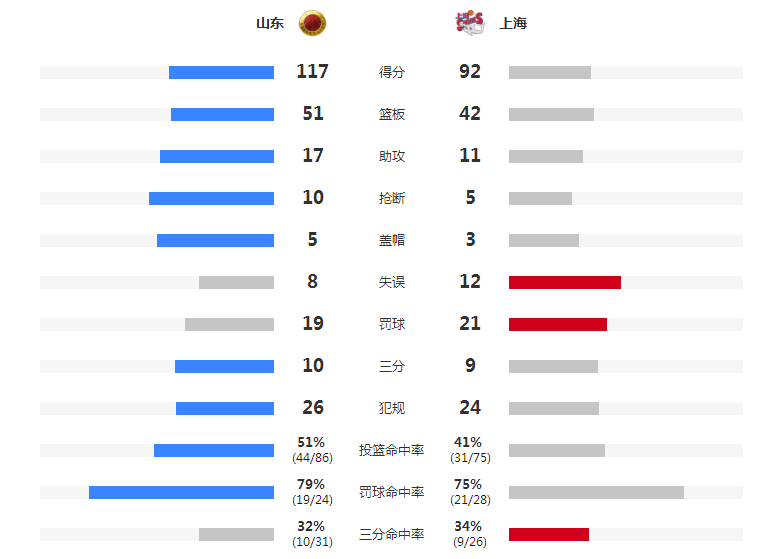Viewport: 770px width, 559px height.
Task: Click the 得分 stat label
Action: coord(392,72)
